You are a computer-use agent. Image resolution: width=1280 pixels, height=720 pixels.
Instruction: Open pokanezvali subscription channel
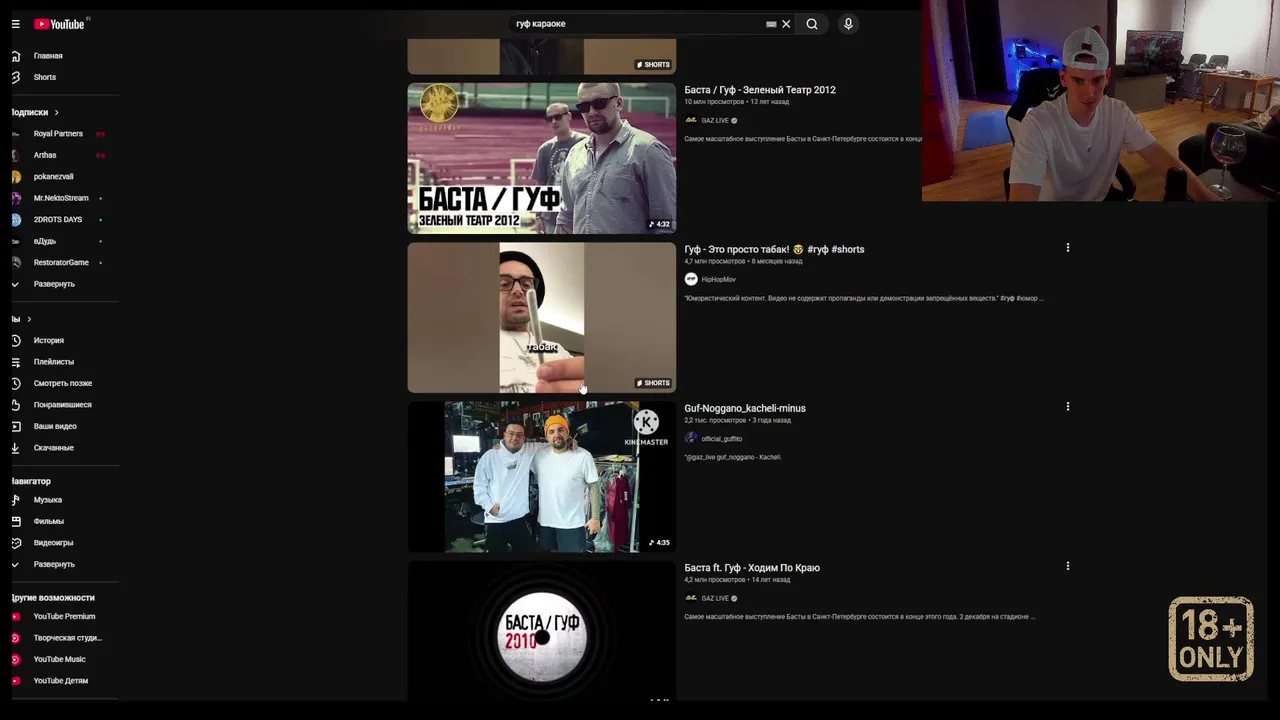tap(53, 177)
